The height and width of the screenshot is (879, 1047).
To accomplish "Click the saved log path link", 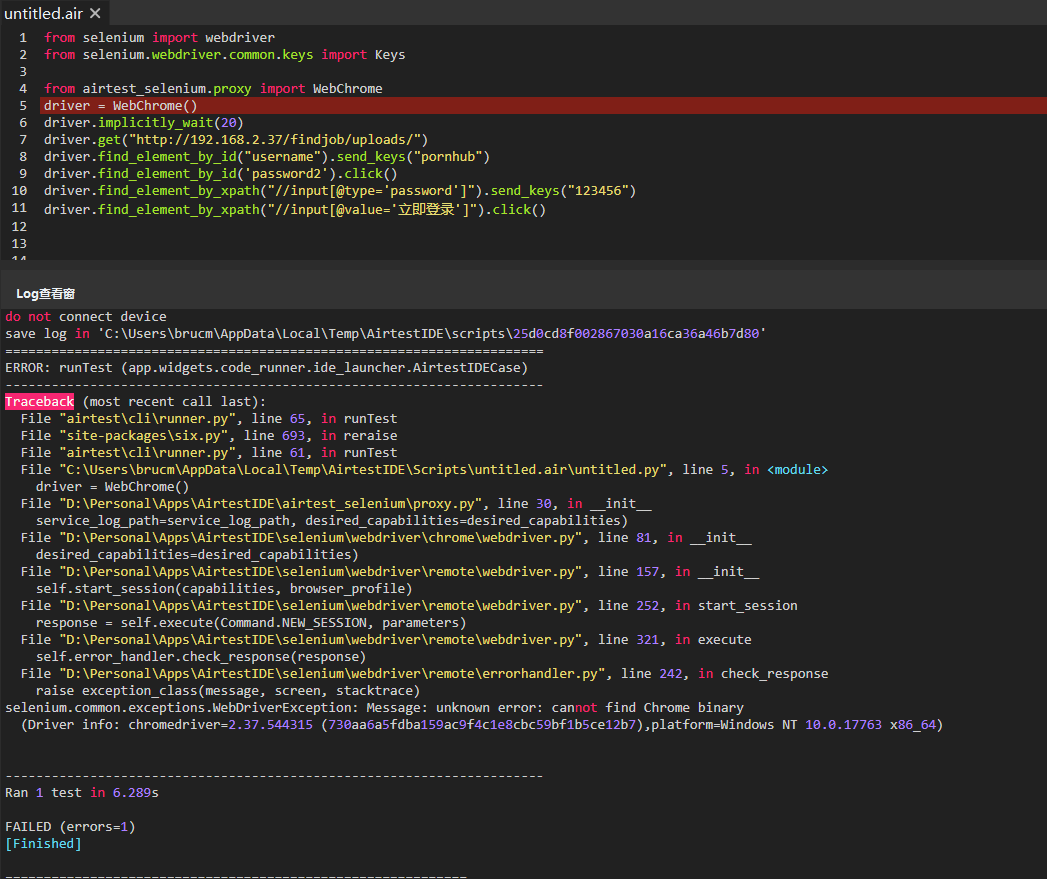I will [400, 332].
